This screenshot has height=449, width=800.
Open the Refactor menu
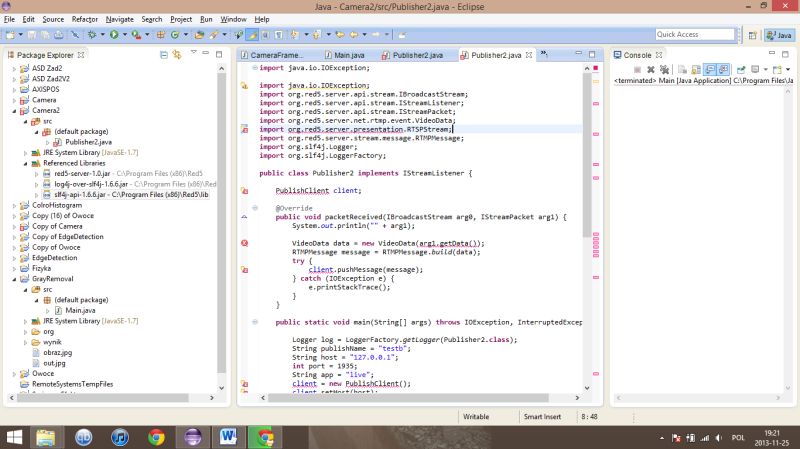click(85, 19)
